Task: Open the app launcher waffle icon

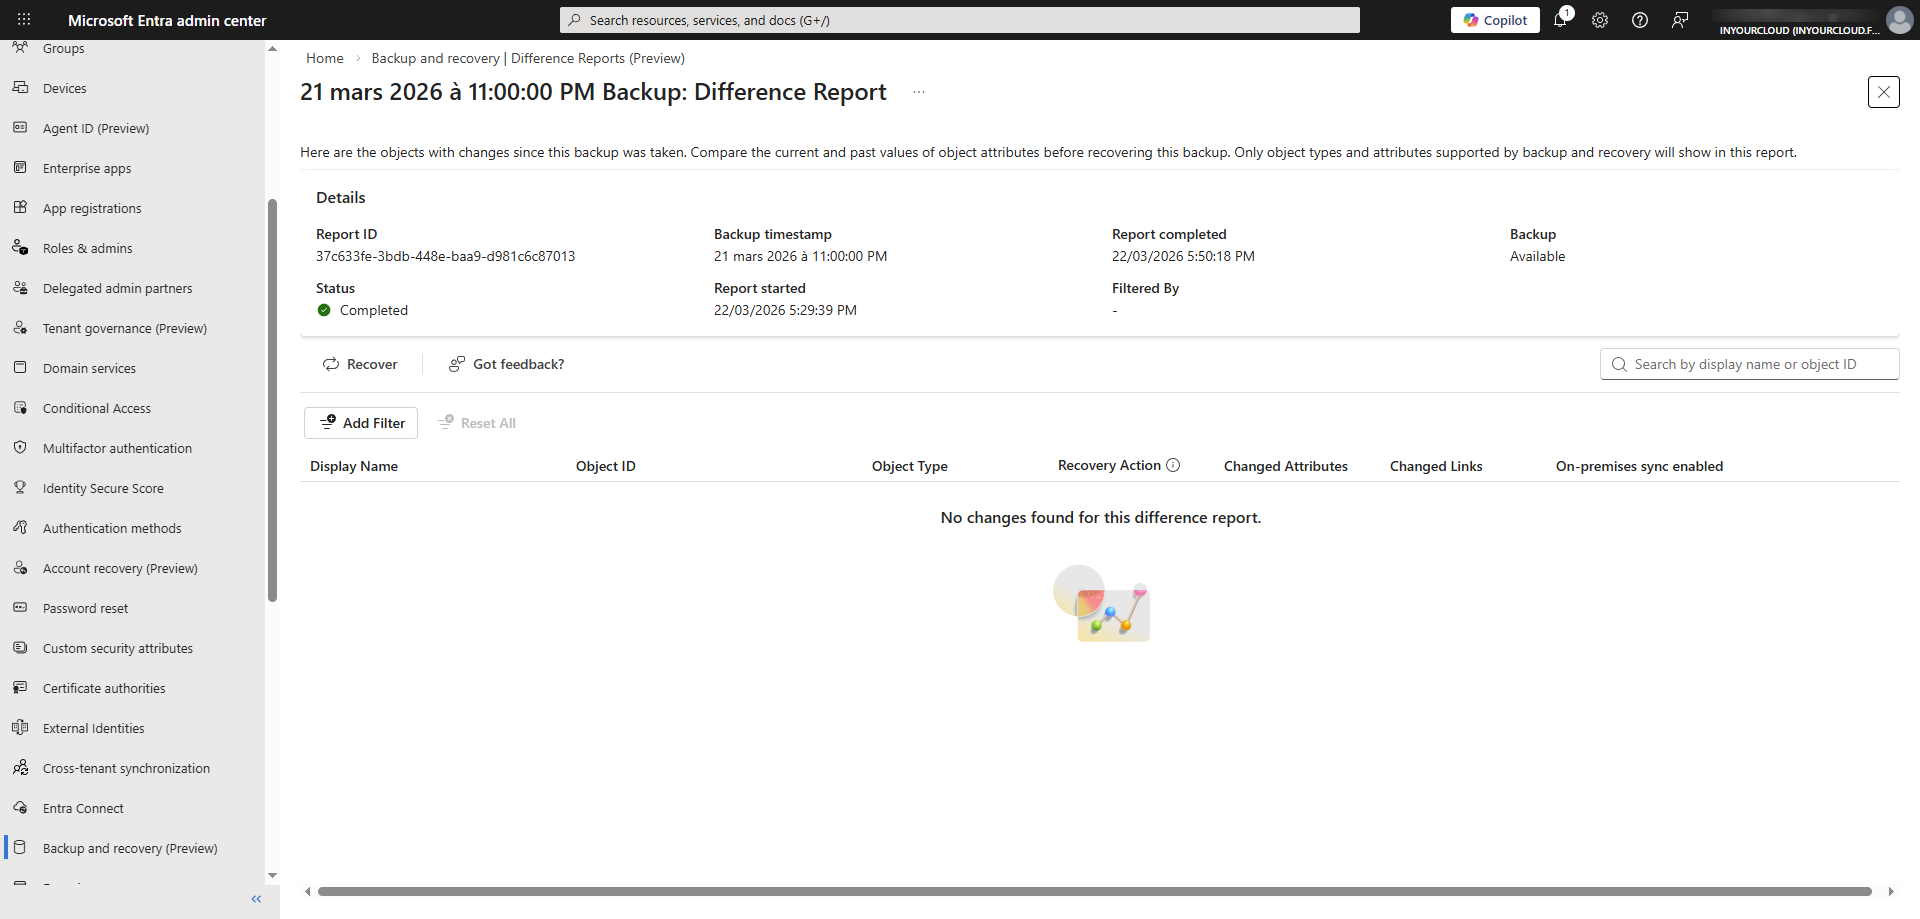Action: (x=24, y=20)
